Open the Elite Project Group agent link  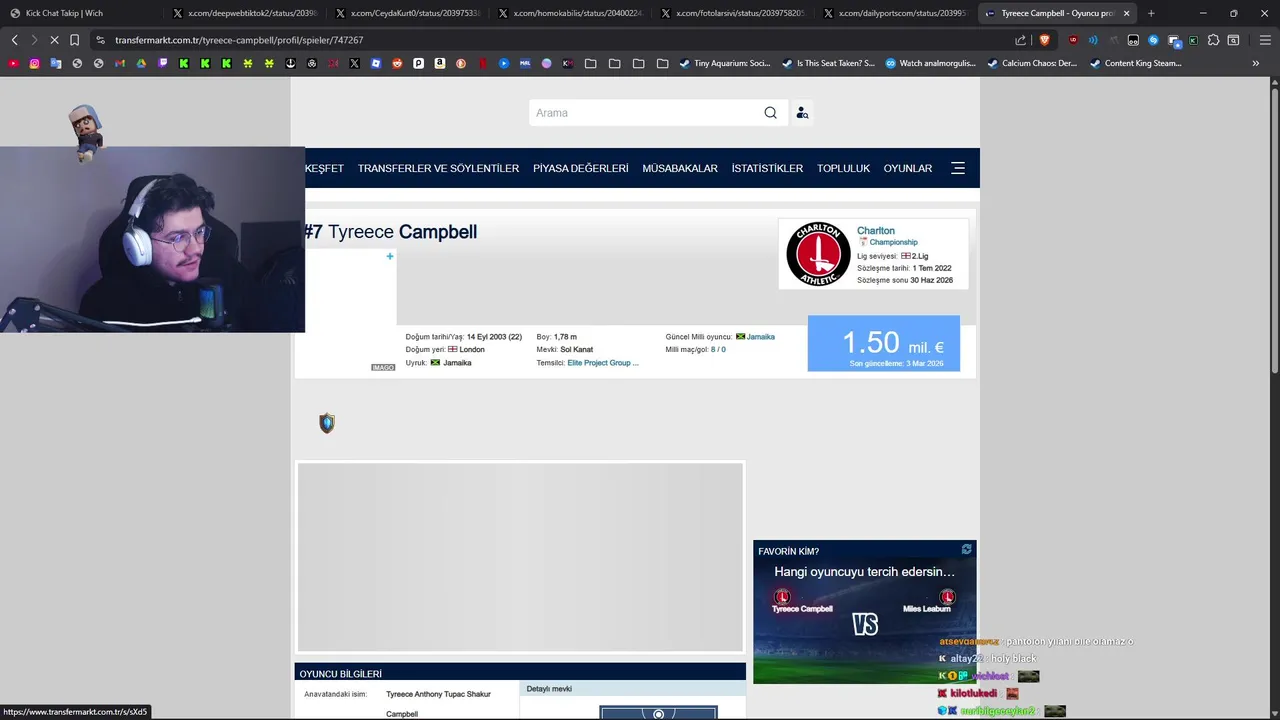(x=603, y=363)
